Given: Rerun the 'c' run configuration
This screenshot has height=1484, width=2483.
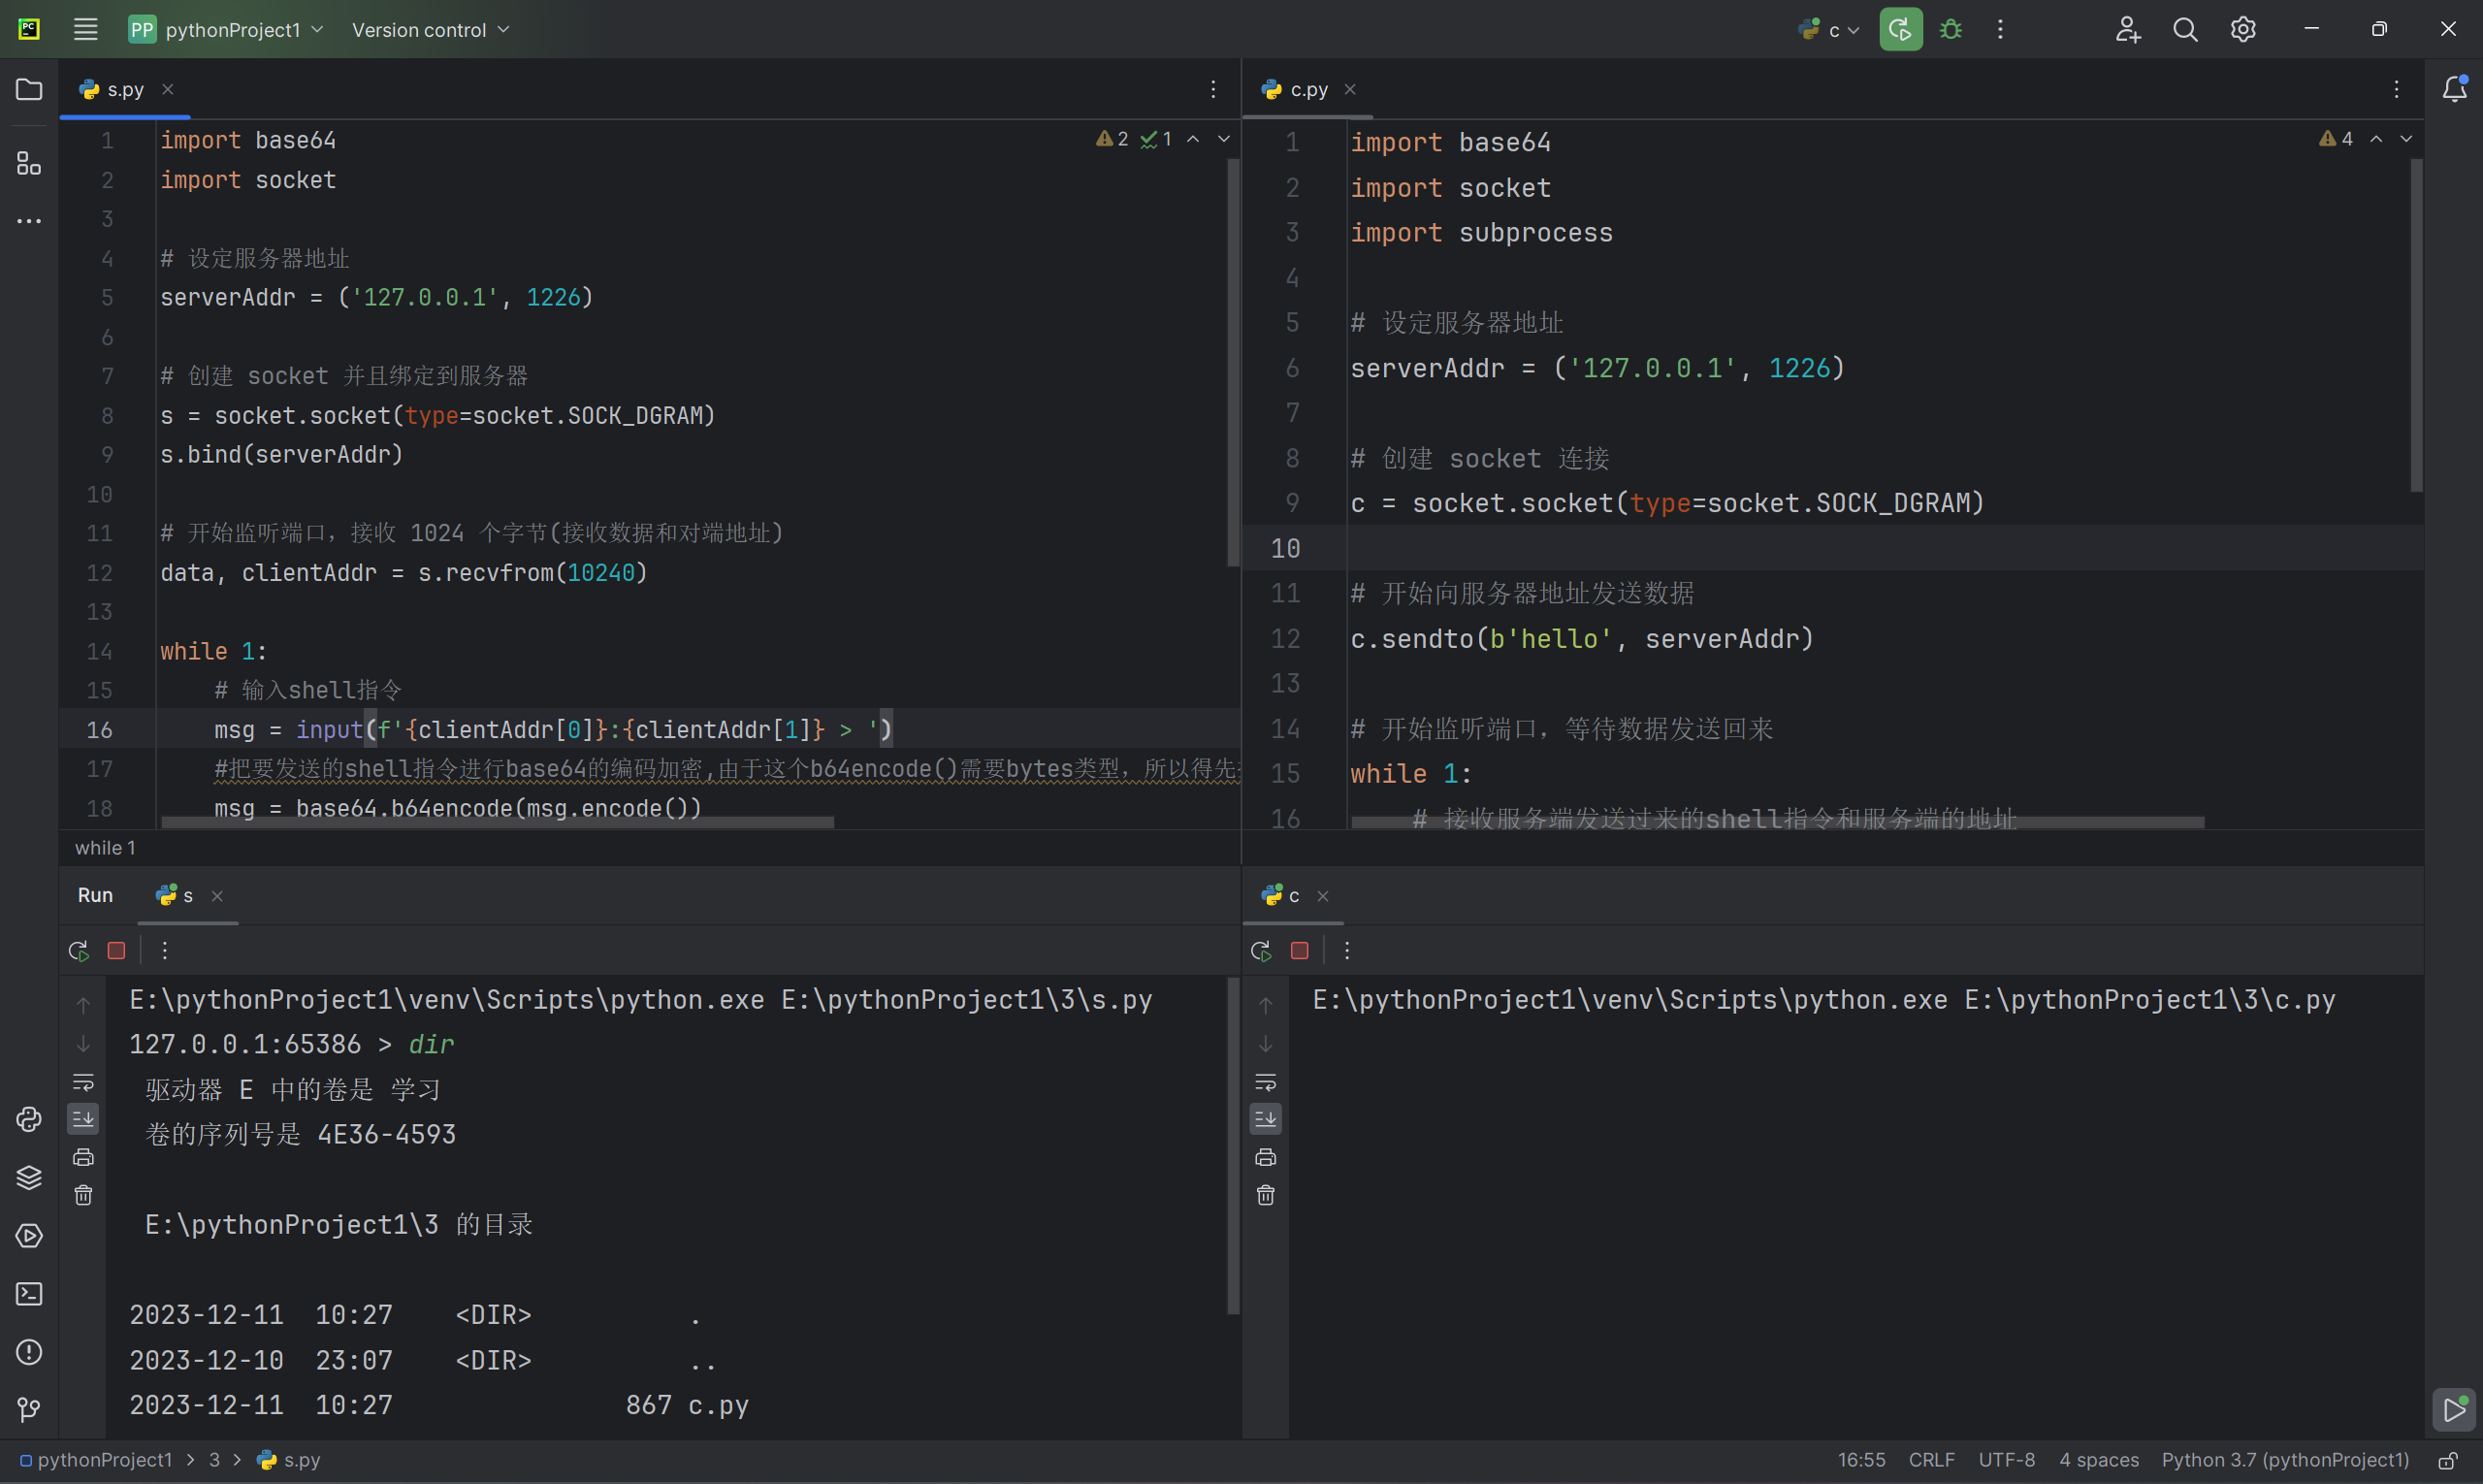Looking at the screenshot, I should click(x=1260, y=950).
